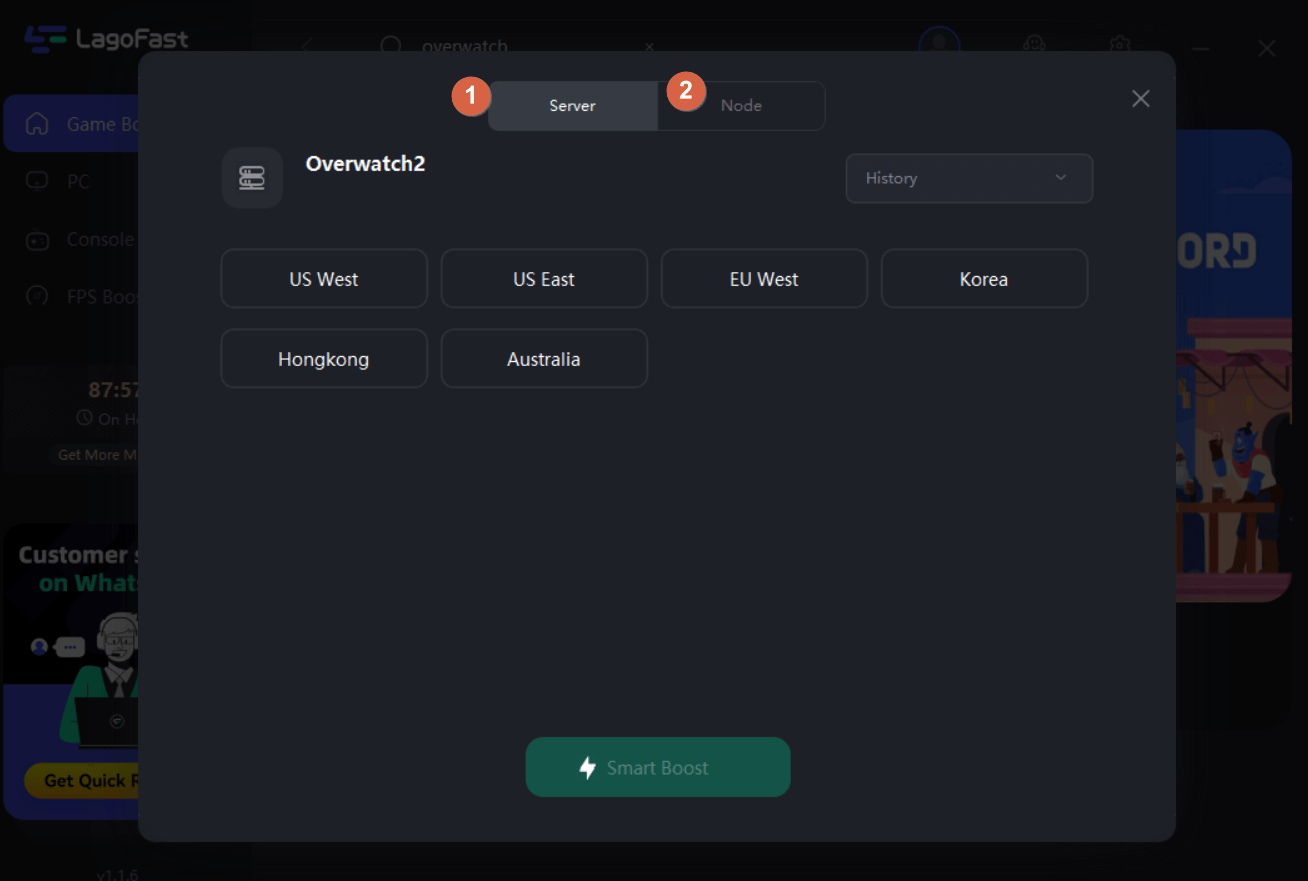This screenshot has width=1308, height=881.
Task: Choose the Australia server
Action: pos(544,359)
